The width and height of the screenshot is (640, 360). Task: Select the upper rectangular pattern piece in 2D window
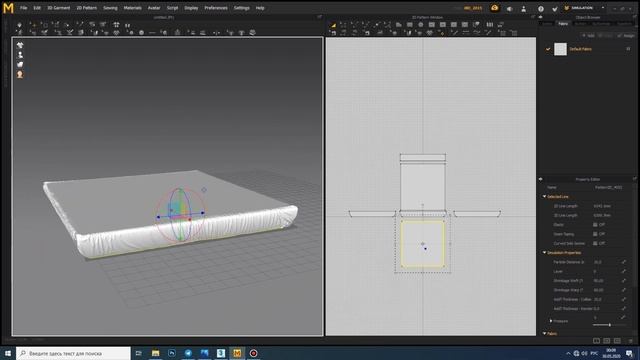[x=422, y=186]
